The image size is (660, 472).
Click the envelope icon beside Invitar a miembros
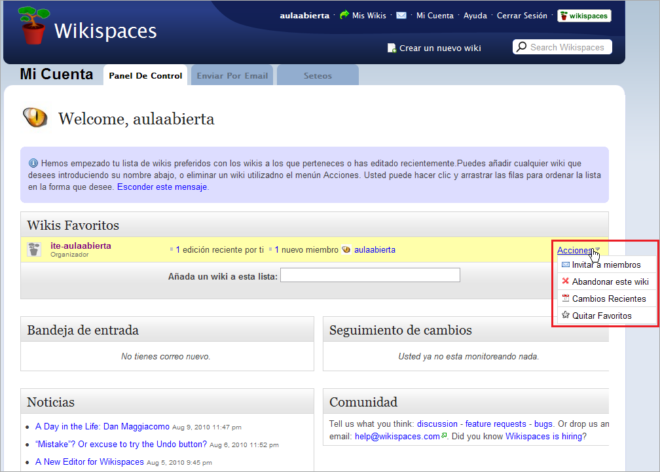565,264
